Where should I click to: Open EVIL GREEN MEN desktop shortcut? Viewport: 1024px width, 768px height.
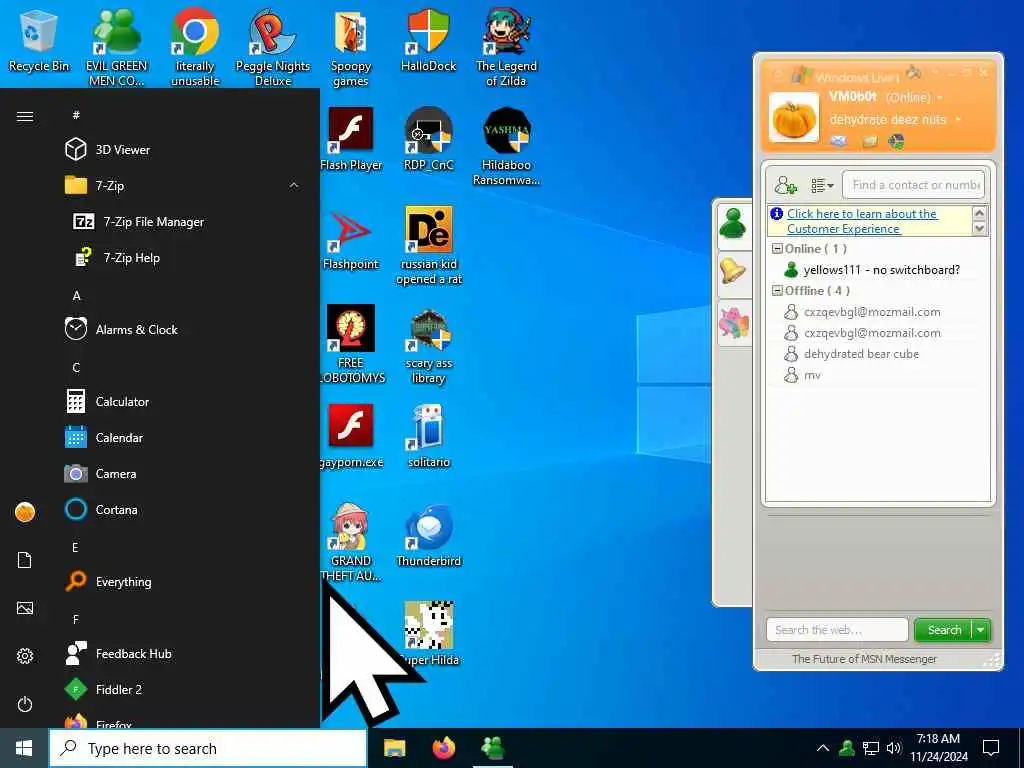tap(116, 47)
